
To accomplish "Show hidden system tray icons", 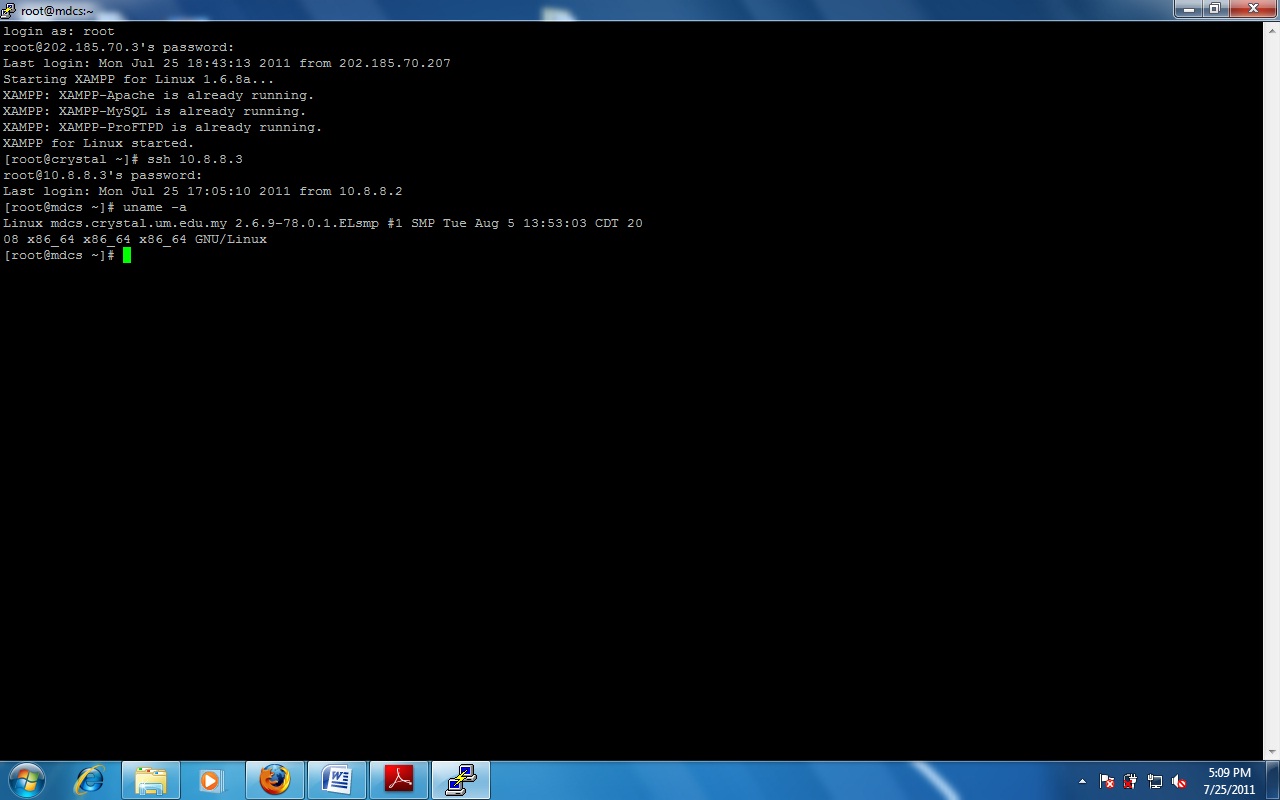I will pos(1082,781).
